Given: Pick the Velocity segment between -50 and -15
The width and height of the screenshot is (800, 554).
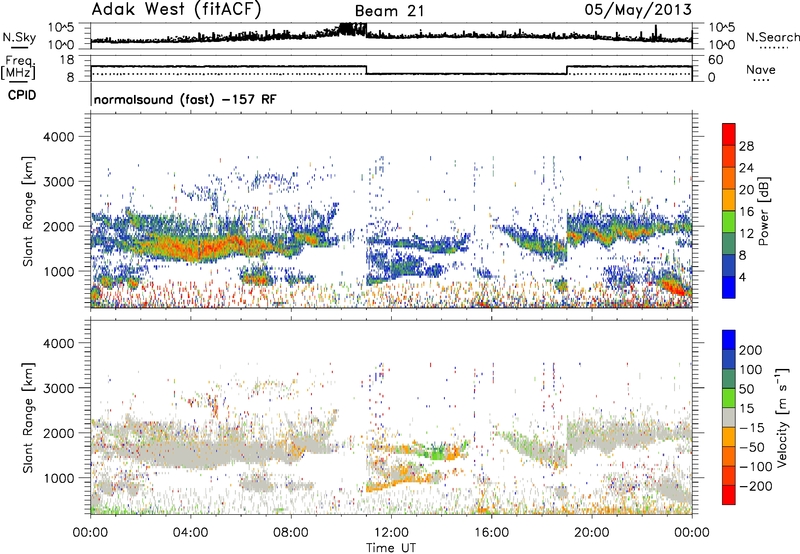Looking at the screenshot, I should [x=729, y=437].
